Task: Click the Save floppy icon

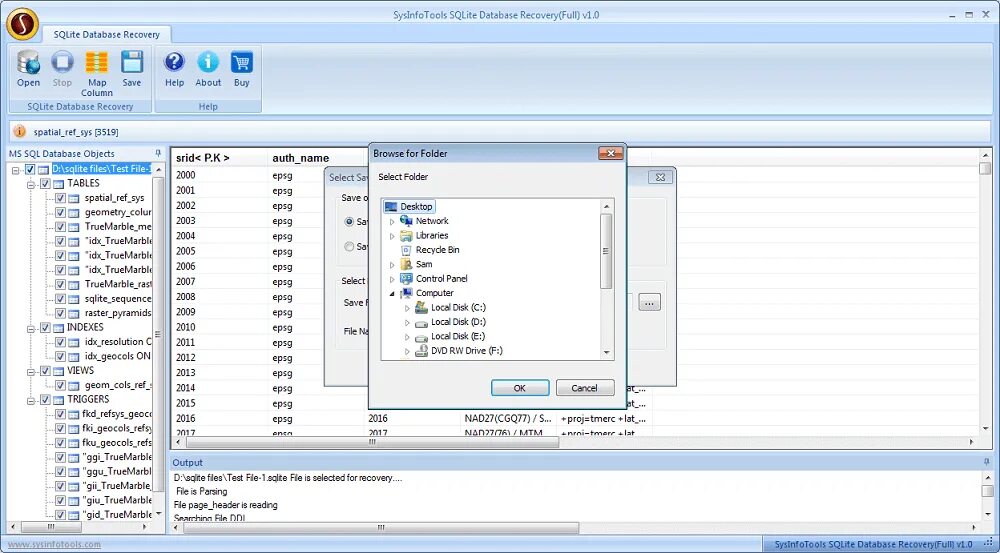Action: coord(132,62)
